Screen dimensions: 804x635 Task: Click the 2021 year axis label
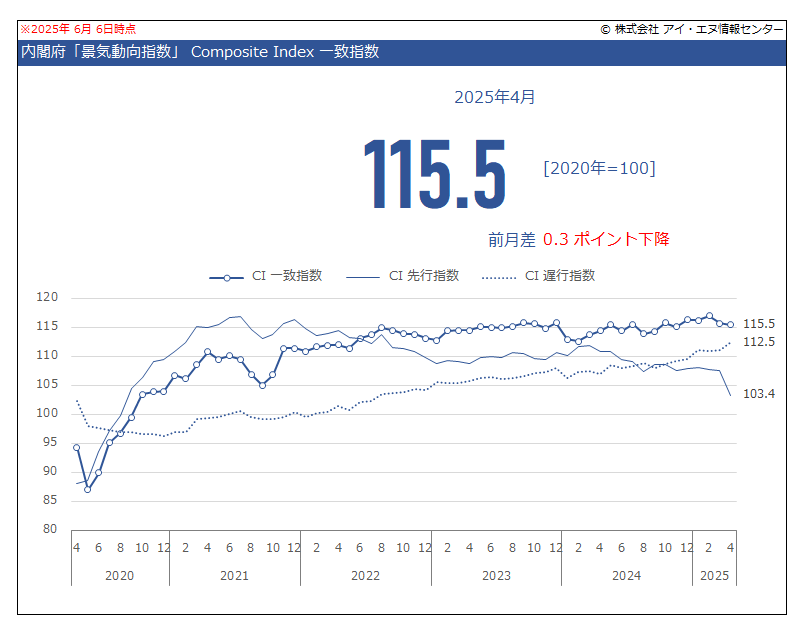[x=234, y=576]
